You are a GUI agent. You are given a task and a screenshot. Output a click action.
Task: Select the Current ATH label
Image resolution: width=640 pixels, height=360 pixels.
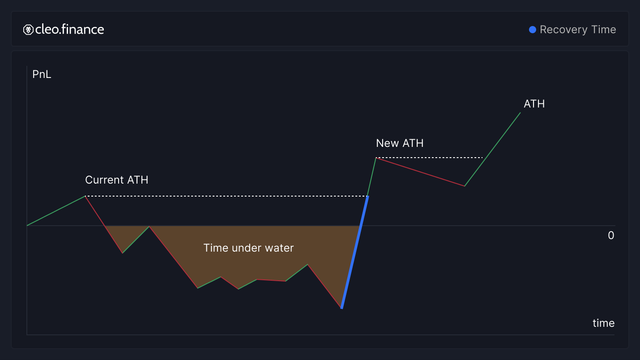point(117,180)
